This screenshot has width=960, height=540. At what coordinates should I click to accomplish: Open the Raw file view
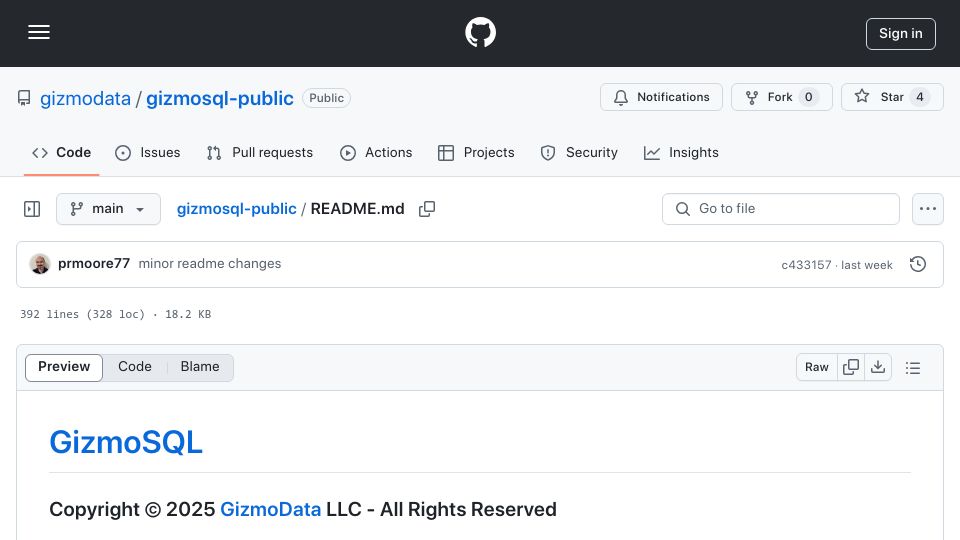click(x=817, y=367)
